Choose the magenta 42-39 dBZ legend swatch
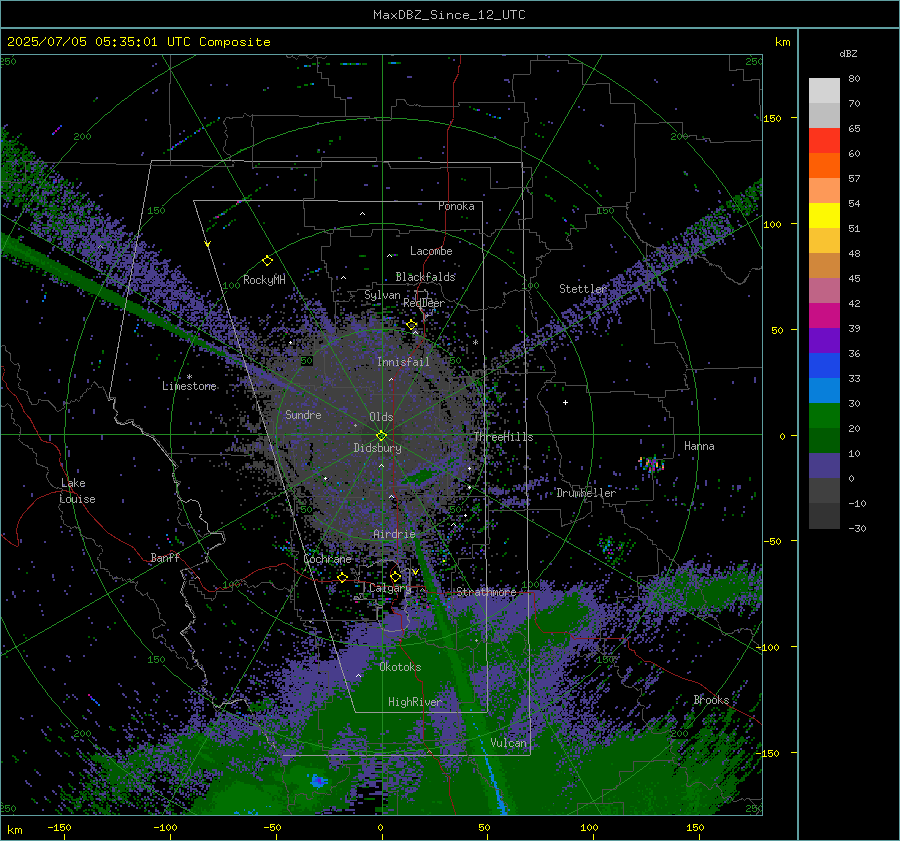Image resolution: width=900 pixels, height=841 pixels. (824, 316)
